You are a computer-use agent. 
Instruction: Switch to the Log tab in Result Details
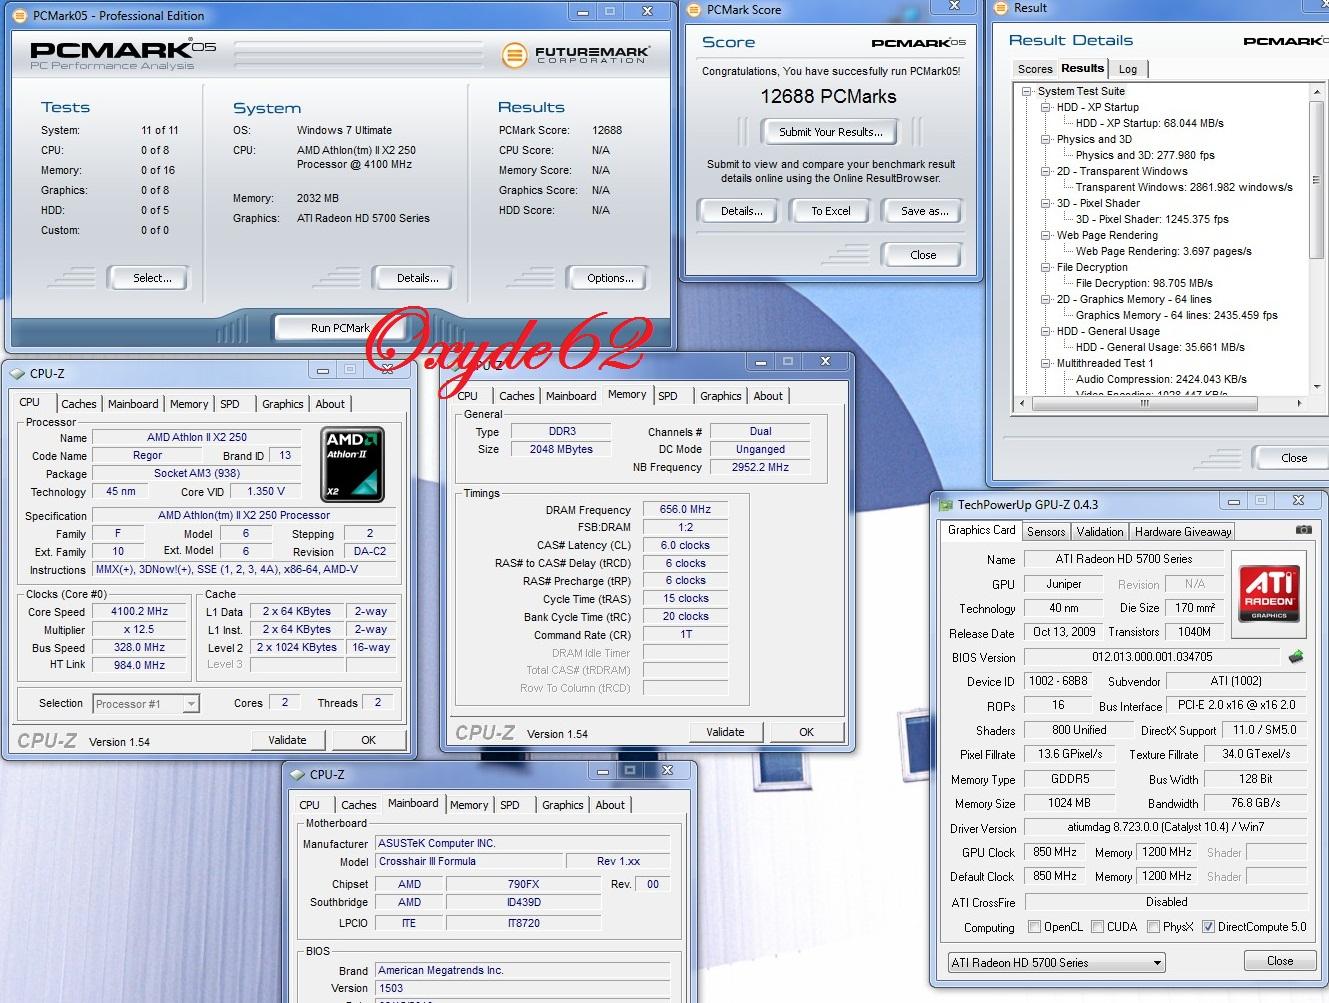tap(1128, 69)
